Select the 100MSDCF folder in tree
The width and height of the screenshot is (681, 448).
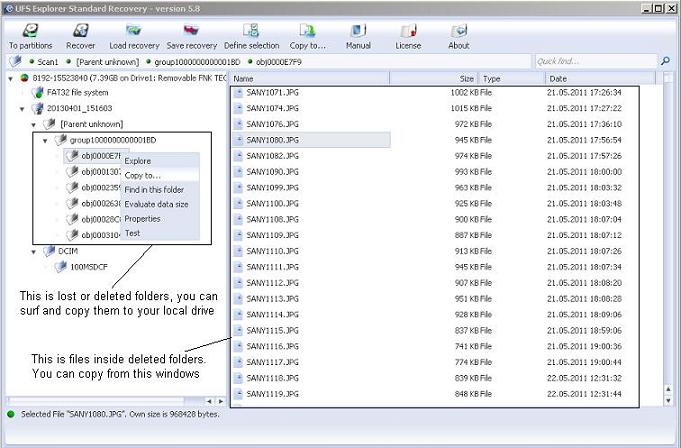tap(88, 267)
